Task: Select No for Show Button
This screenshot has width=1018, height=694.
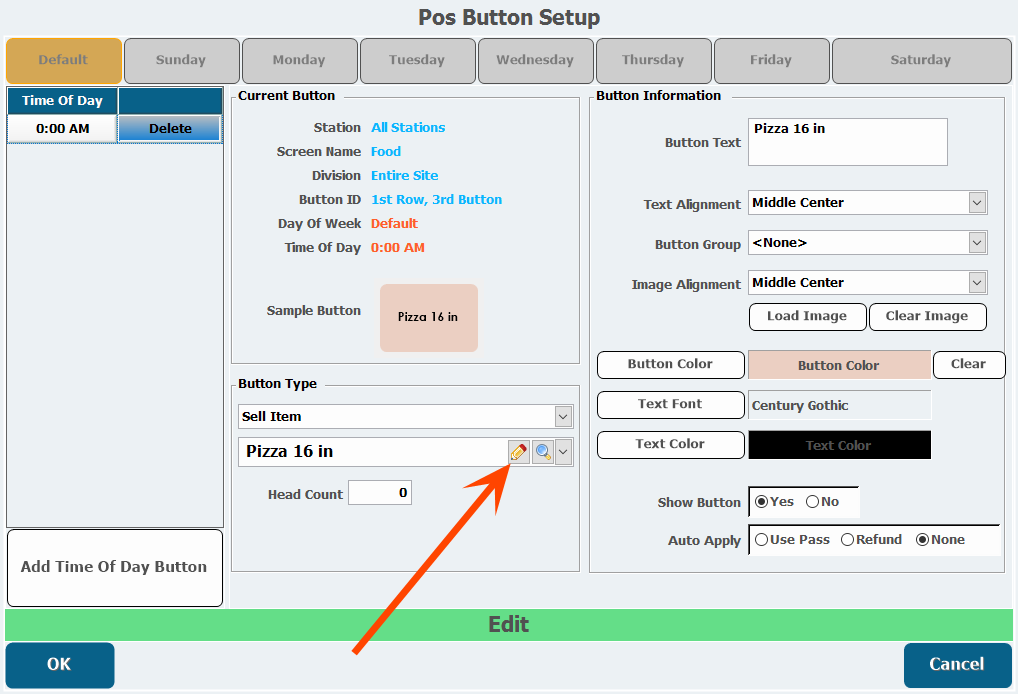Action: pos(812,501)
